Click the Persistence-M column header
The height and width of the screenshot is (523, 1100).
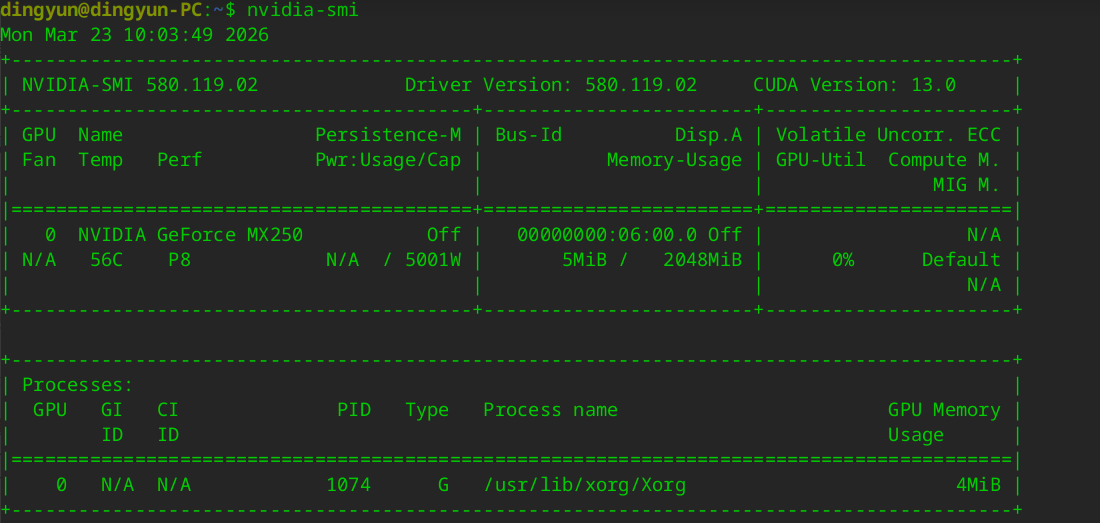coord(388,135)
